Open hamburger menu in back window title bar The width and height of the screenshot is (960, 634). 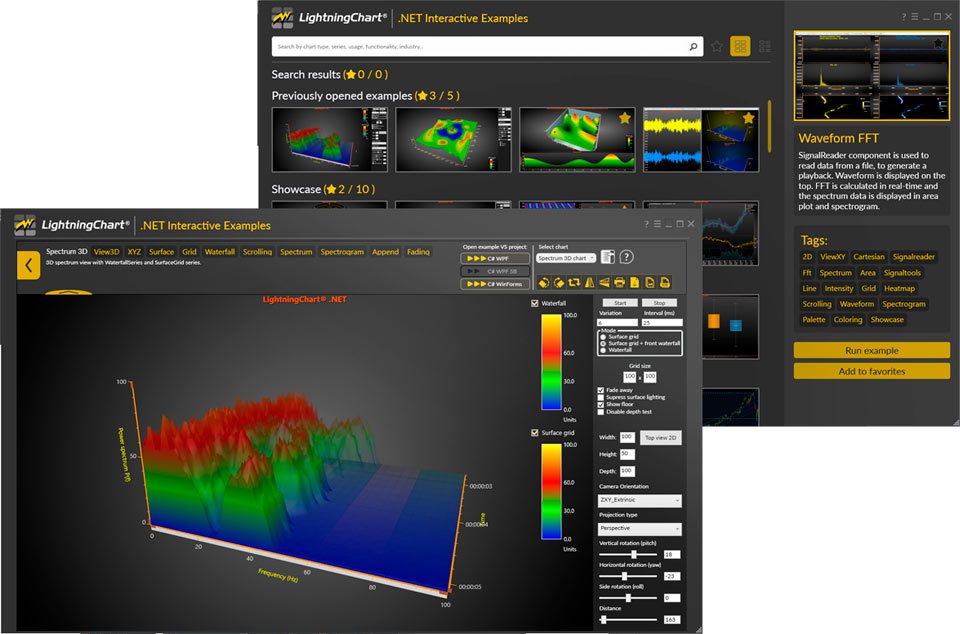click(x=914, y=17)
